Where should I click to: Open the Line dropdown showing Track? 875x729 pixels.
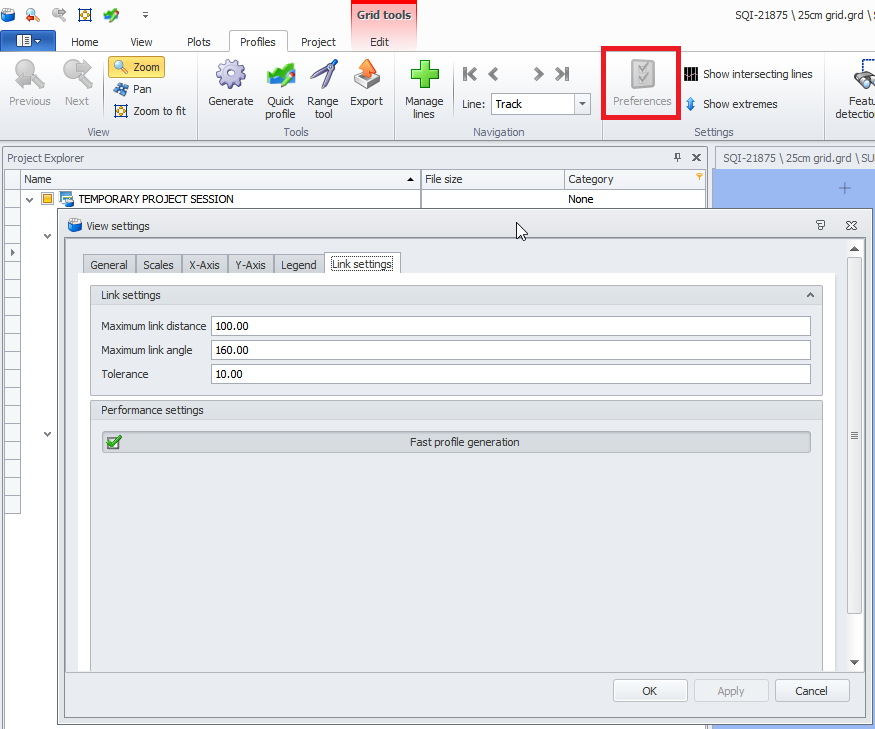[582, 104]
